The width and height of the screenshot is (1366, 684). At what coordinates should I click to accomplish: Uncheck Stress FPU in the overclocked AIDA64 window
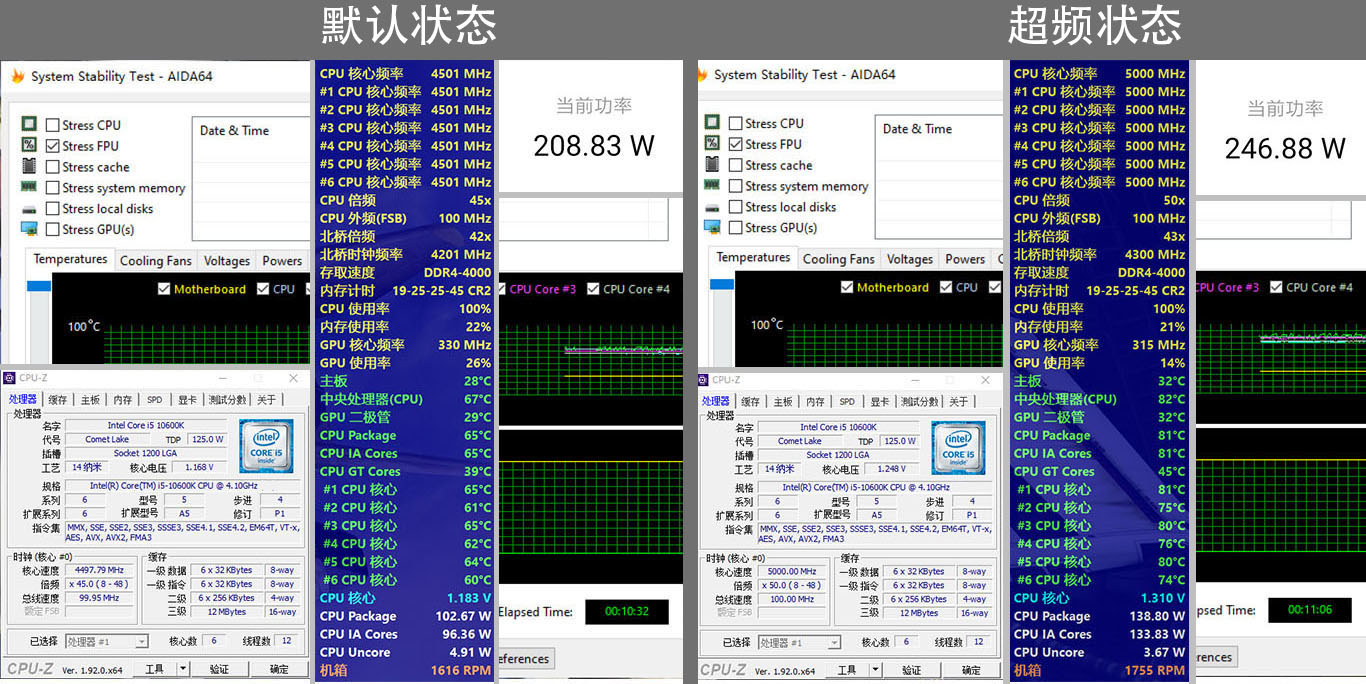[736, 144]
